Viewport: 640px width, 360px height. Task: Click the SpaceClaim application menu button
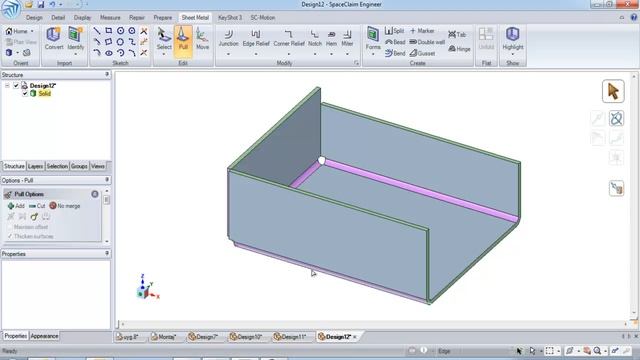point(10,9)
